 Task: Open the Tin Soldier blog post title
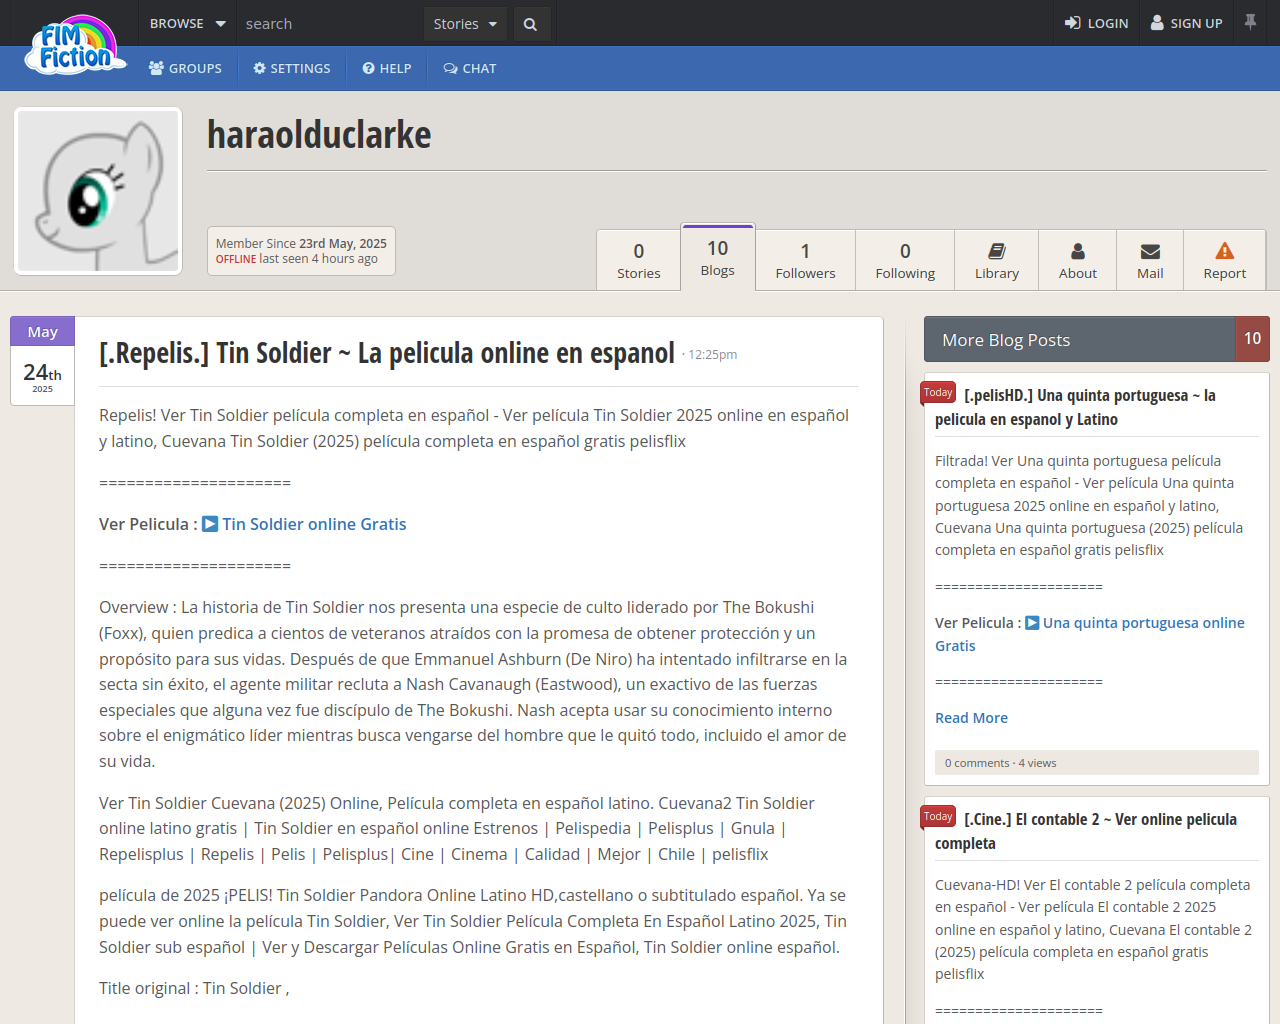click(387, 353)
